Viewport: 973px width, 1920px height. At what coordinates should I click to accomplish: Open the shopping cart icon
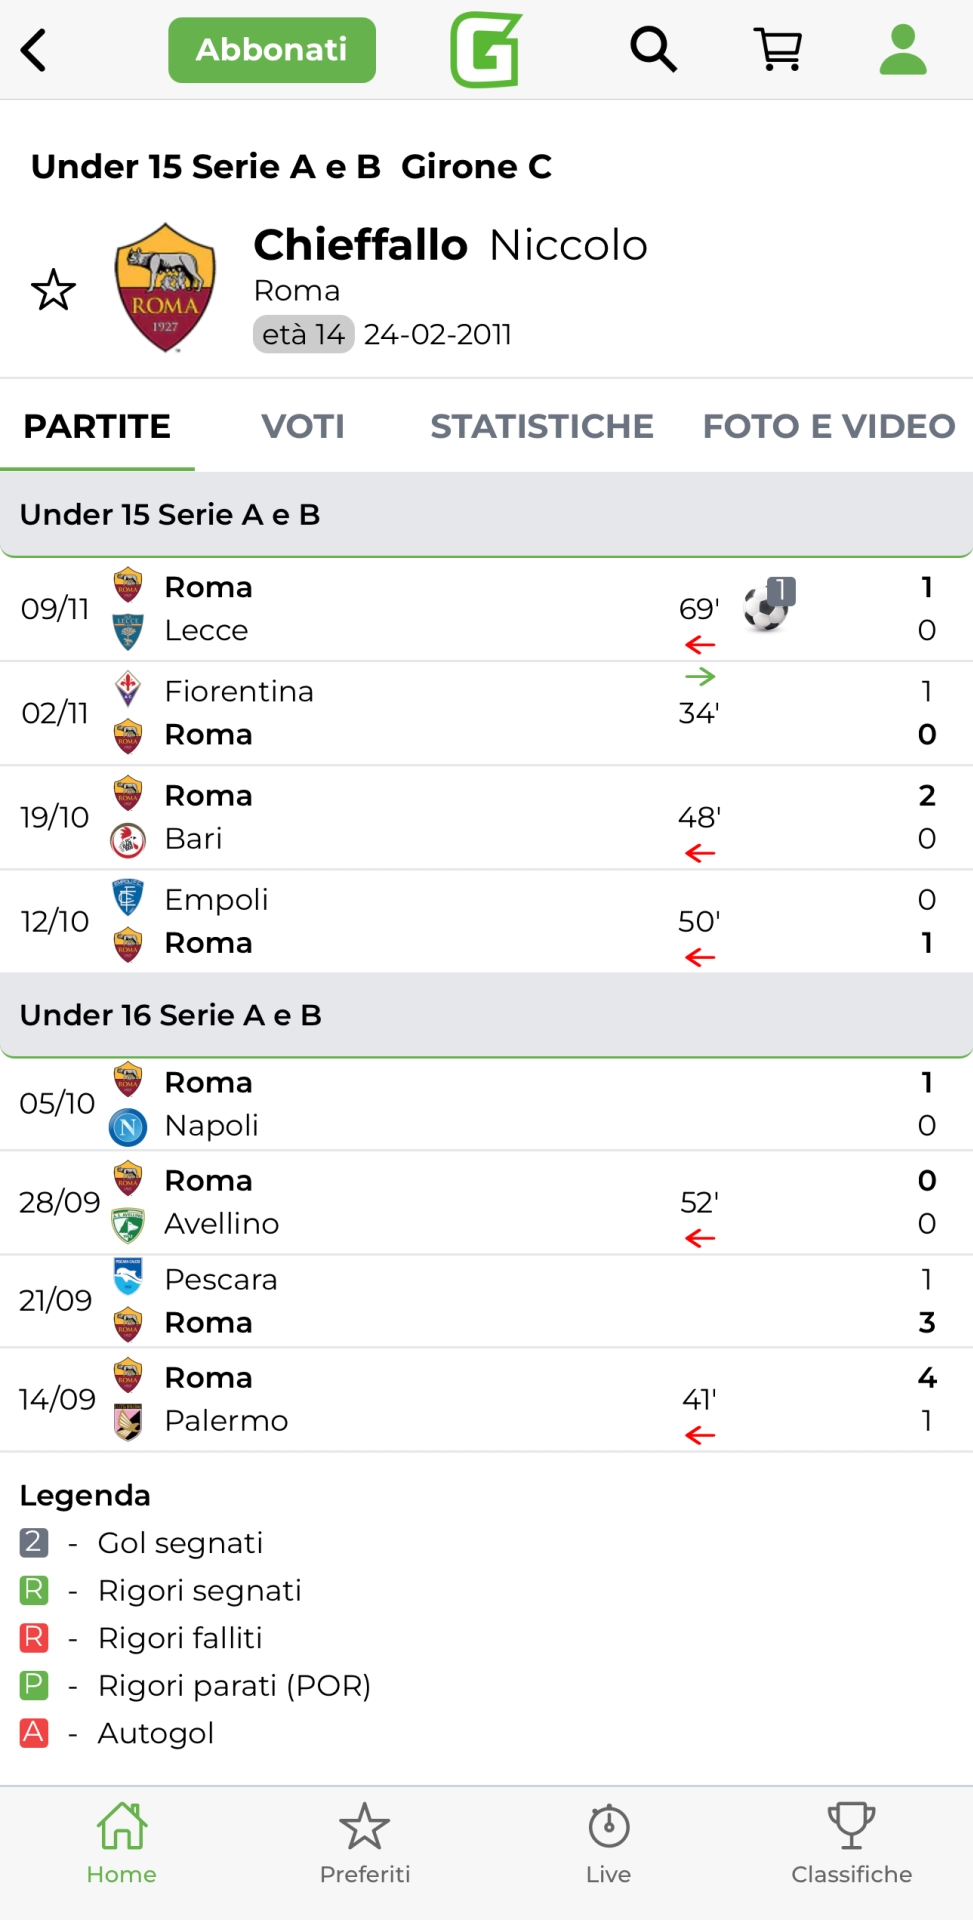tap(778, 49)
